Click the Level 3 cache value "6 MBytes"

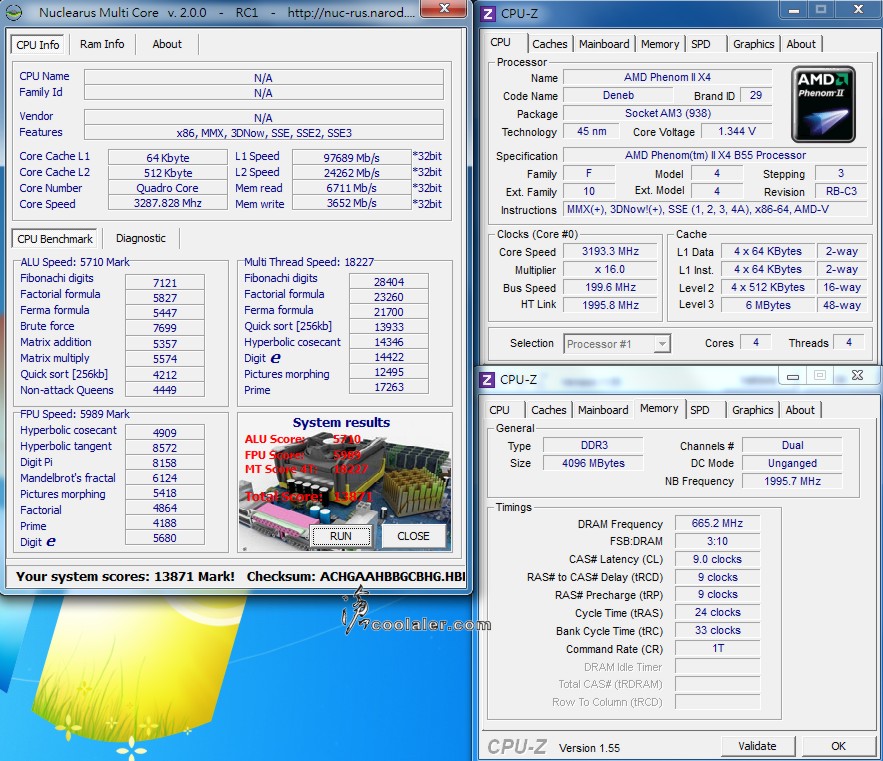(768, 305)
